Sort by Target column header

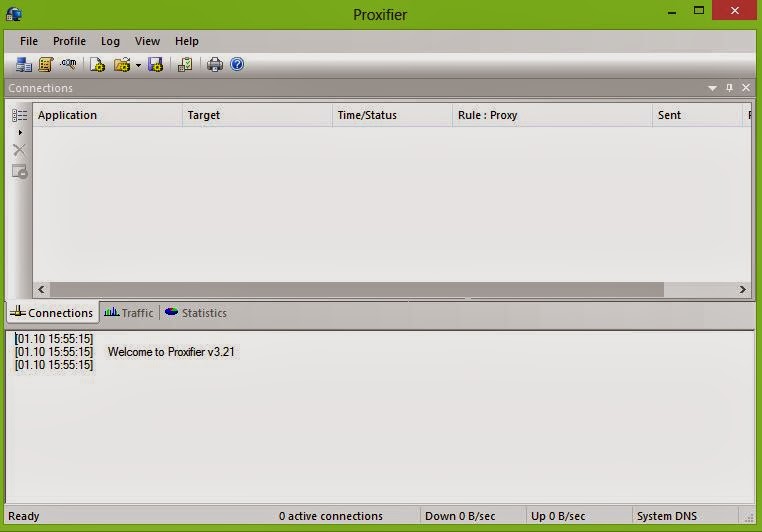pyautogui.click(x=258, y=115)
